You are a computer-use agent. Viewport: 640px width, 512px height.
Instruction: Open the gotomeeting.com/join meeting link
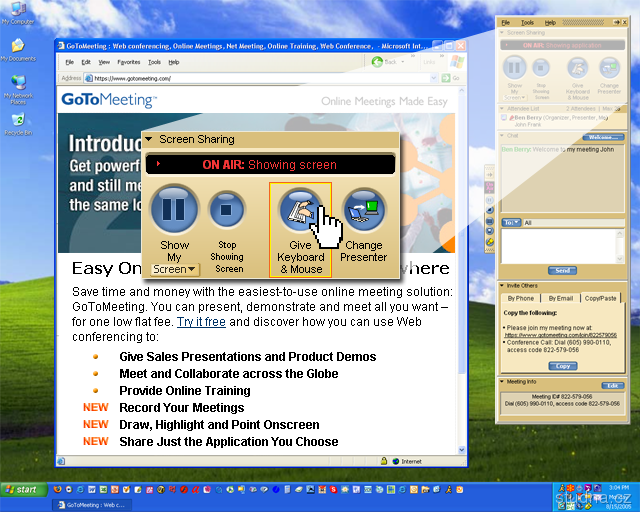pyautogui.click(x=561, y=335)
